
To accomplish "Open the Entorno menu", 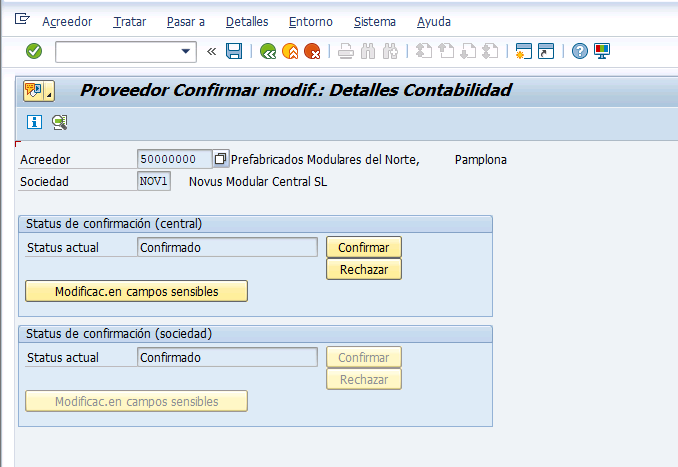I will pyautogui.click(x=311, y=22).
